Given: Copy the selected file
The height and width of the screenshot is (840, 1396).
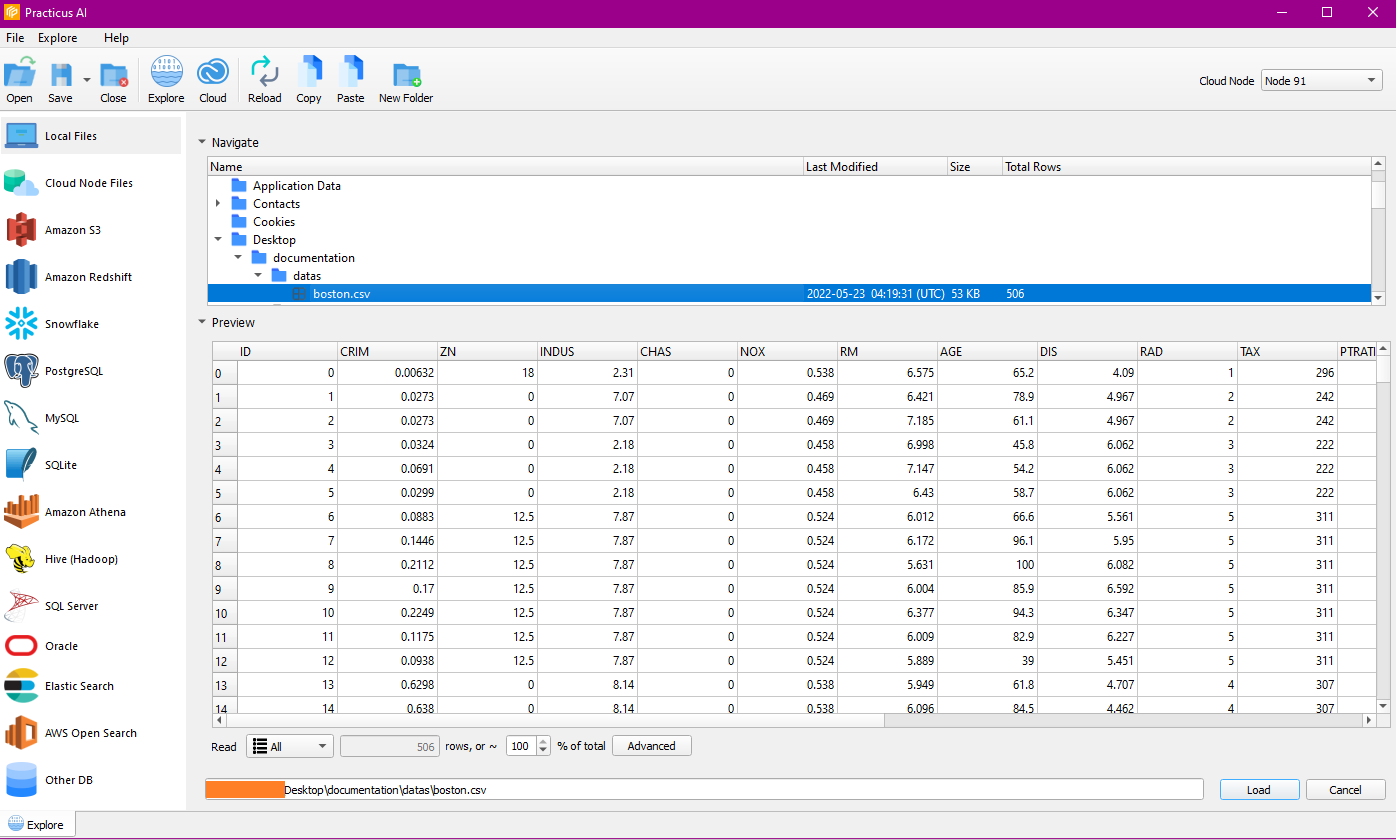Looking at the screenshot, I should point(308,80).
